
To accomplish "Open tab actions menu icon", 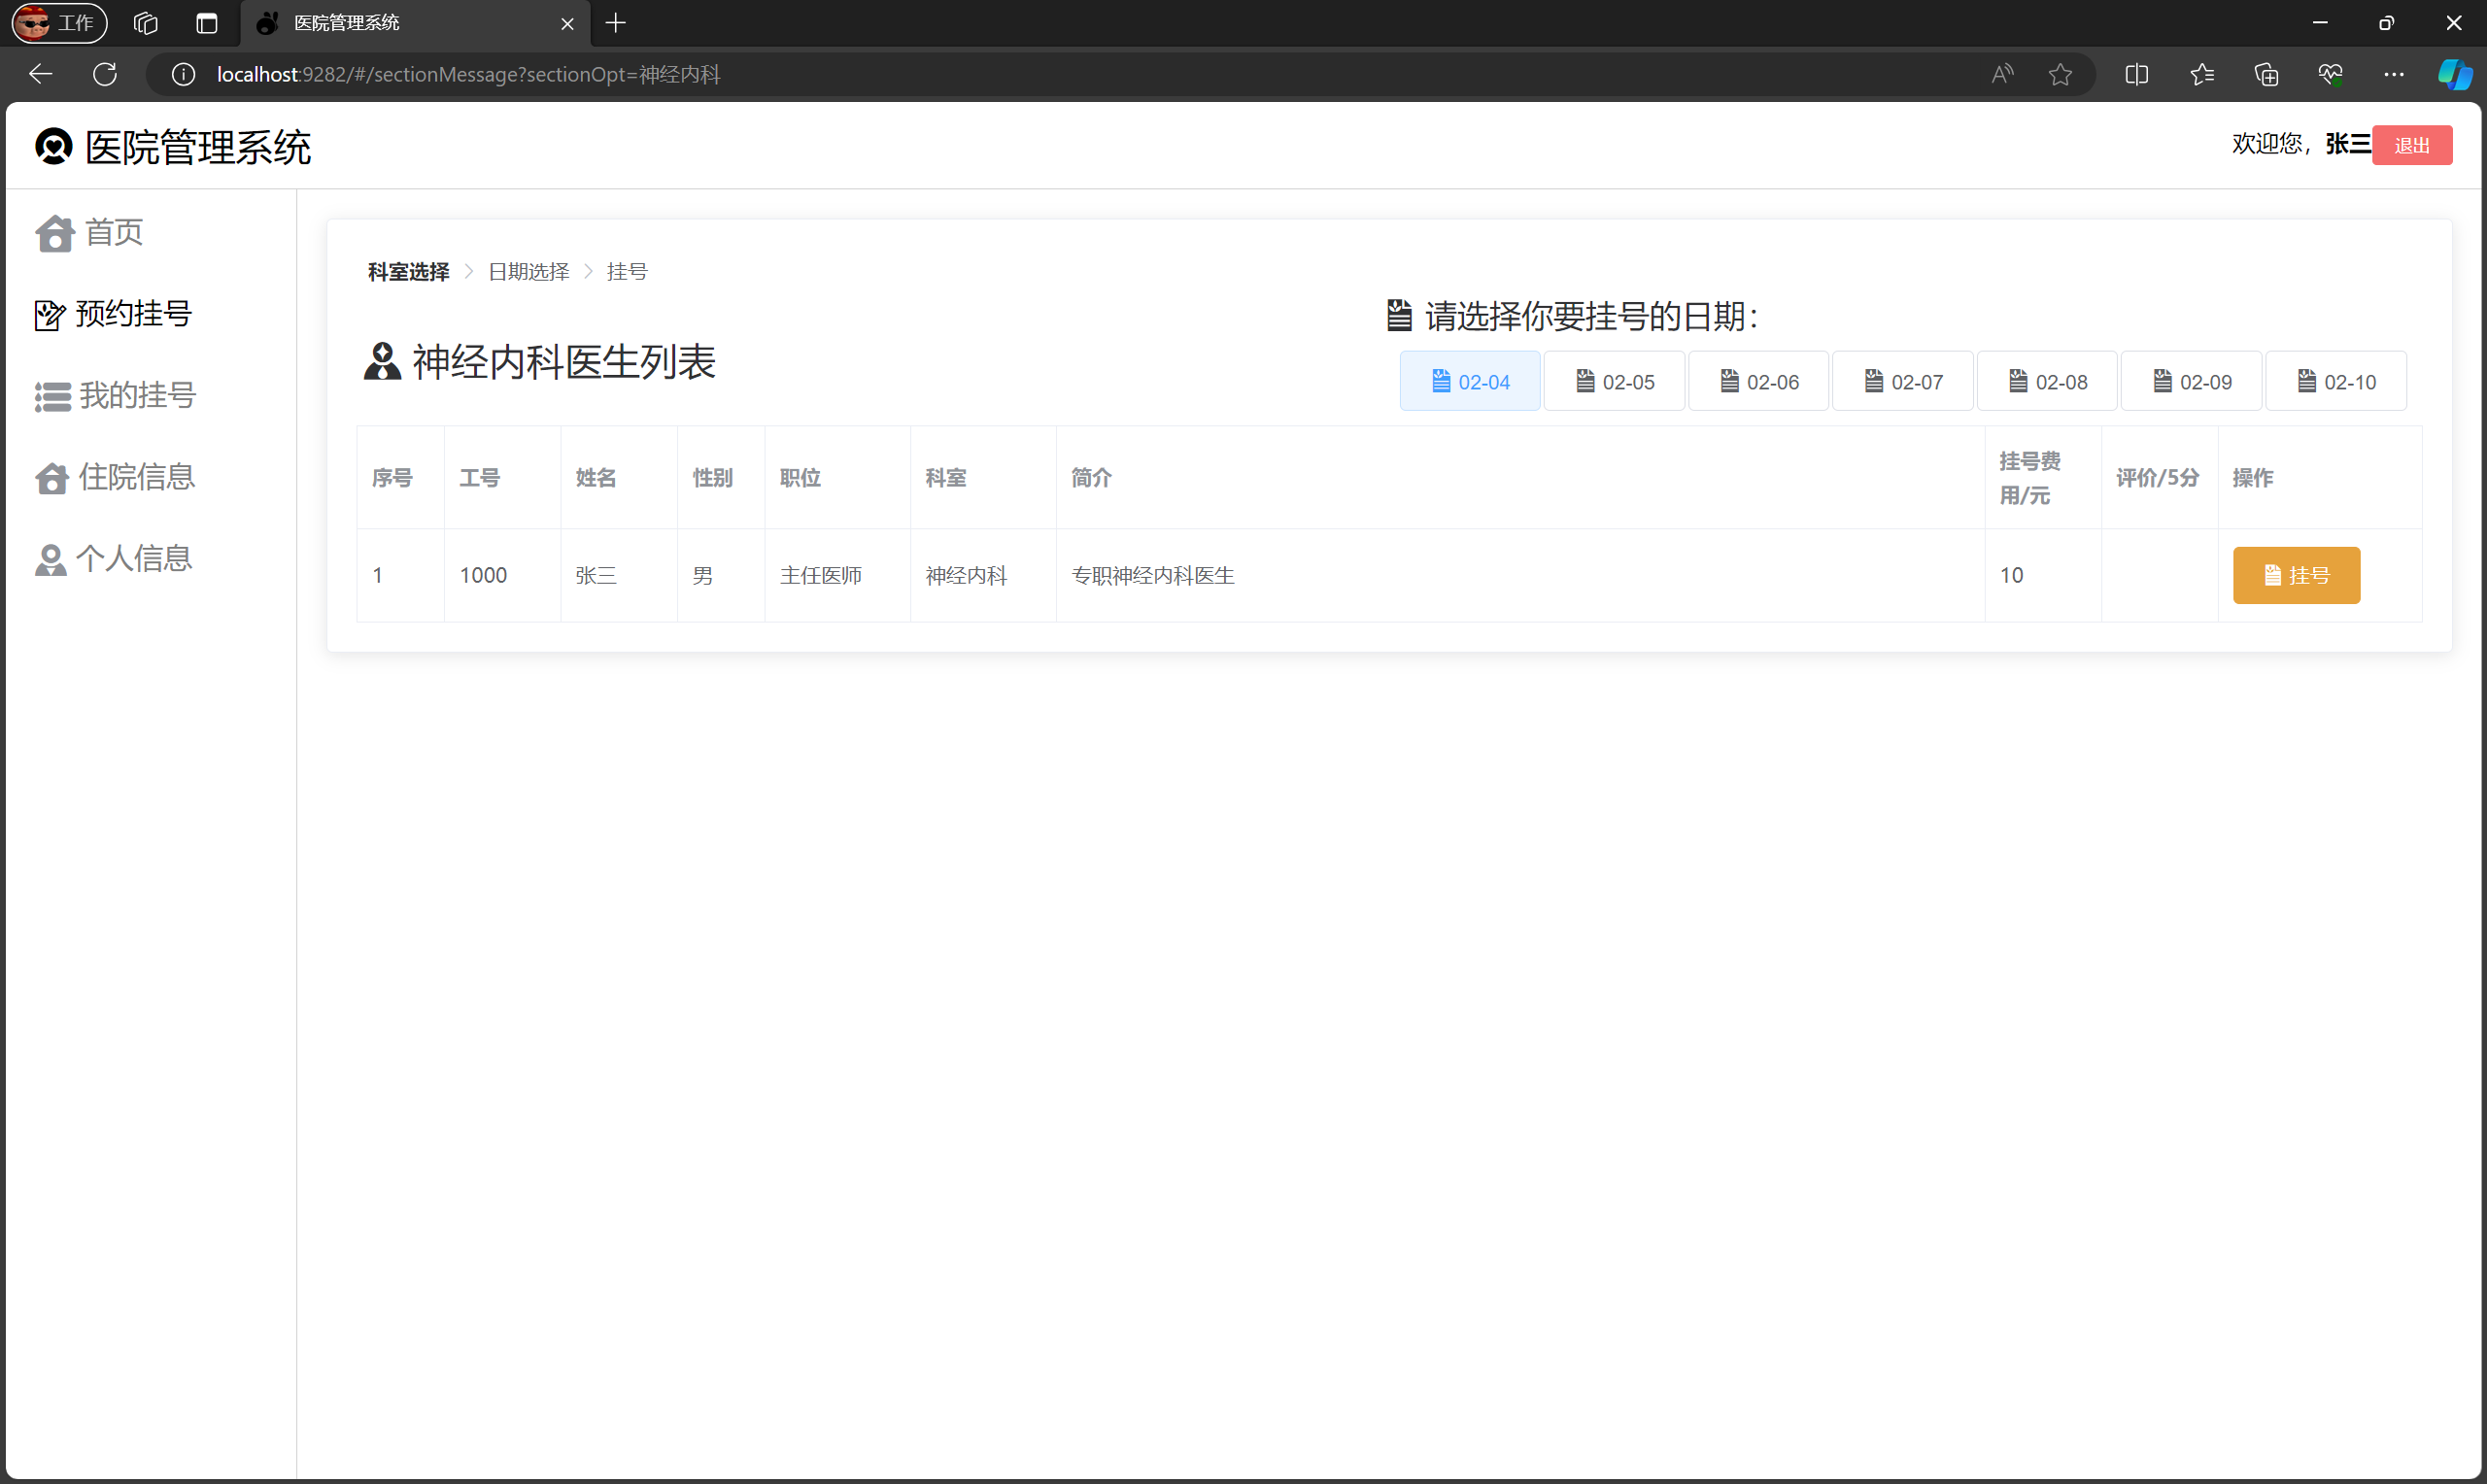I will [x=207, y=23].
